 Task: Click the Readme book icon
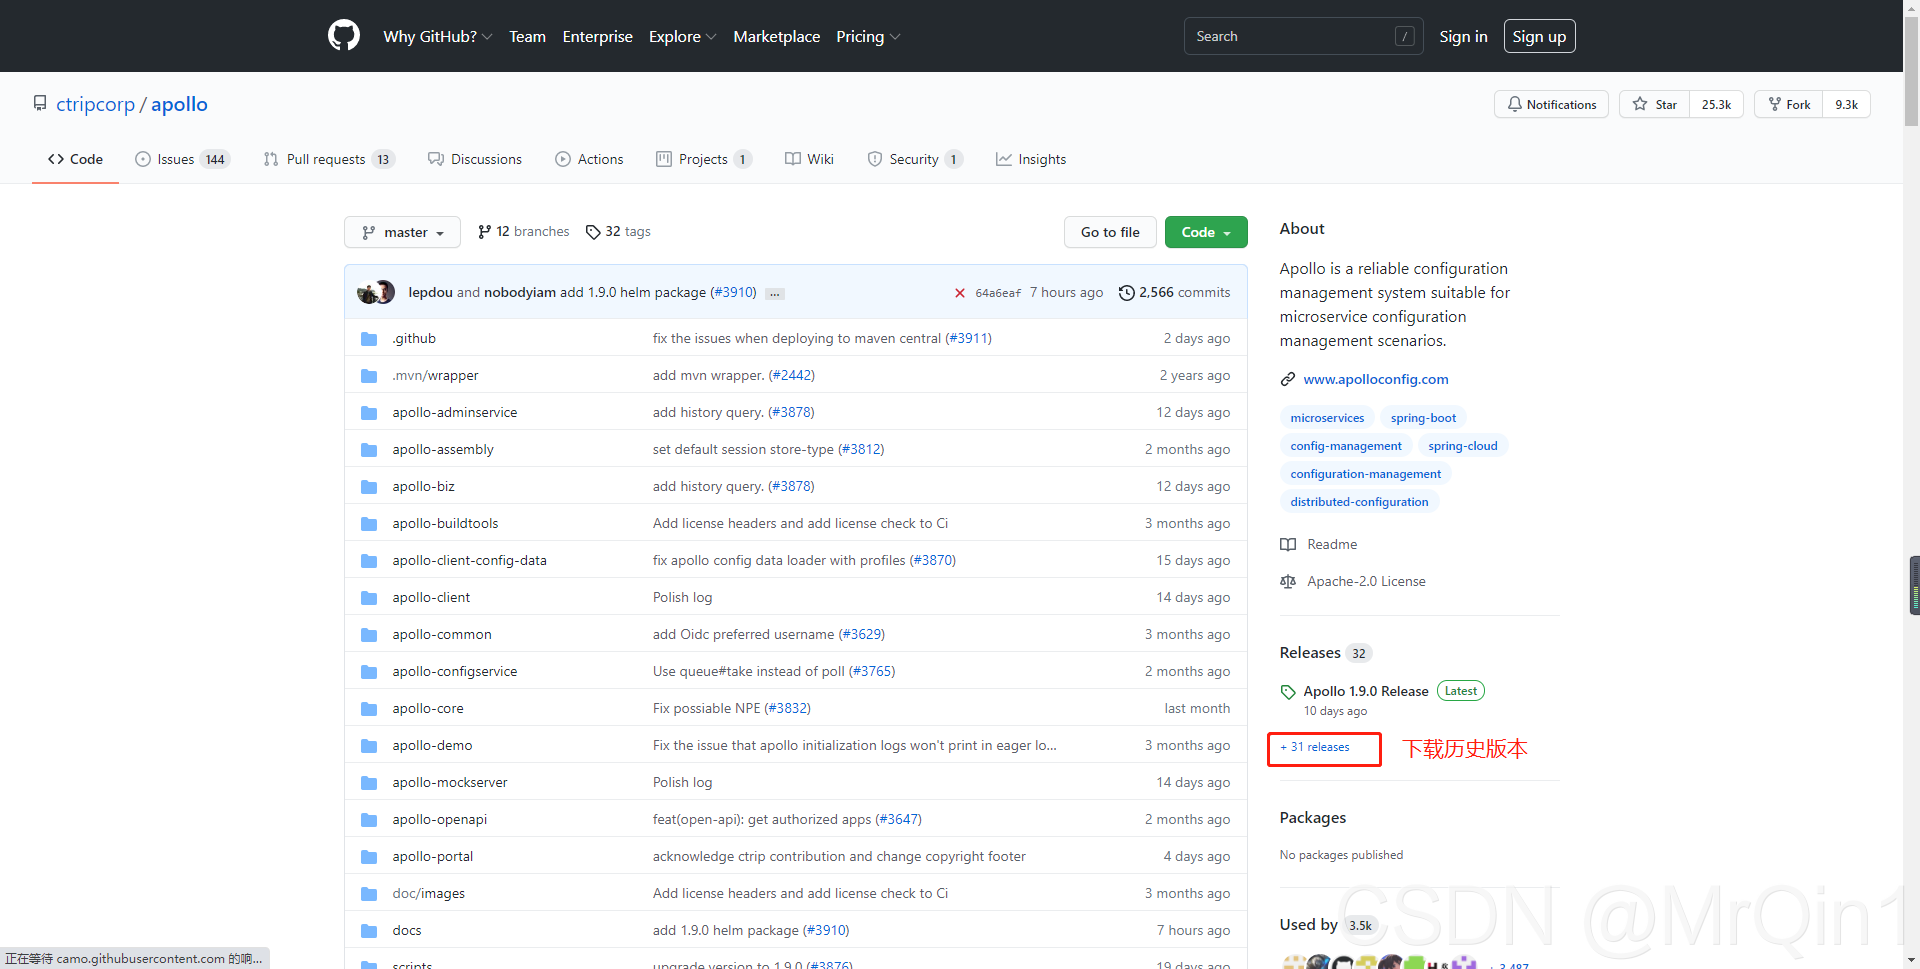pos(1288,545)
